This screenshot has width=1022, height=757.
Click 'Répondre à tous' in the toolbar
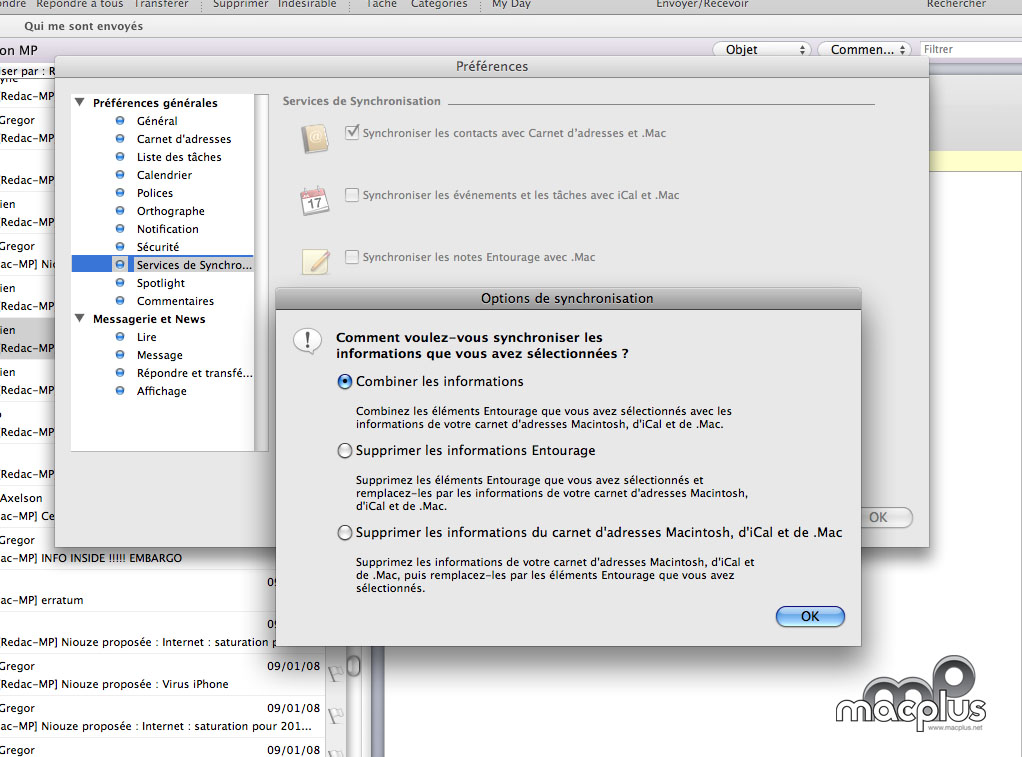pos(80,4)
